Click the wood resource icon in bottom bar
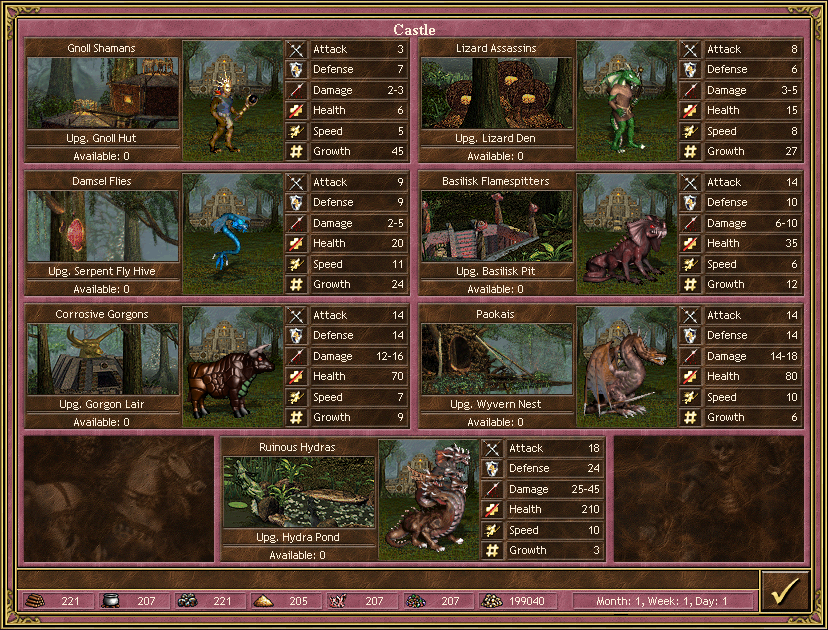Viewport: 828px width, 630px height. (34, 601)
